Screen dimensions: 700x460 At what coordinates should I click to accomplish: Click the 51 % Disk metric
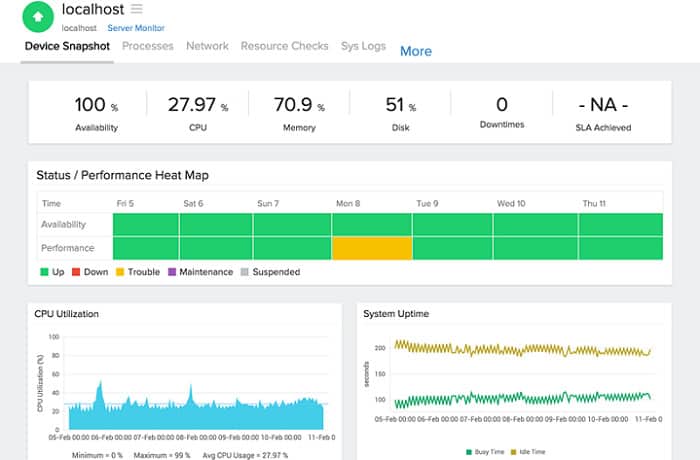pyautogui.click(x=400, y=113)
